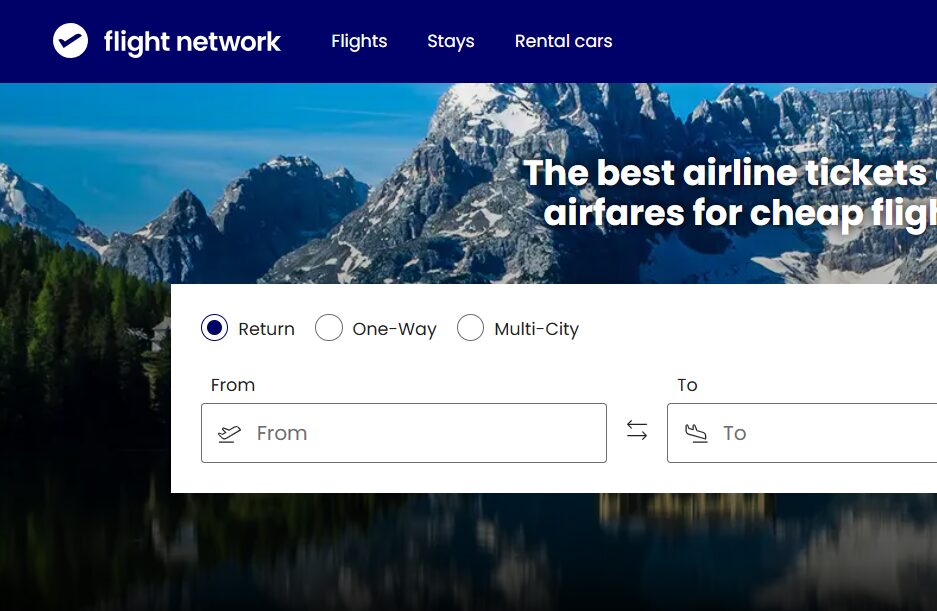Go to the Rental cars section

click(x=564, y=41)
